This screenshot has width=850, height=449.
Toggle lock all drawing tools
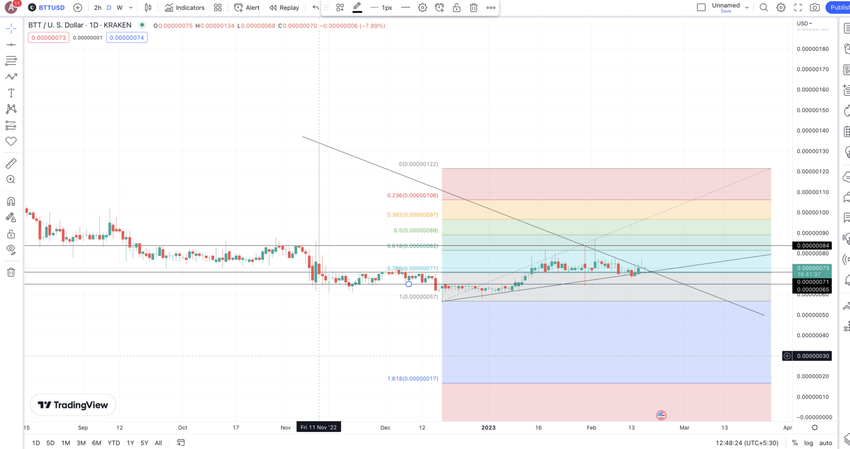pyautogui.click(x=11, y=234)
